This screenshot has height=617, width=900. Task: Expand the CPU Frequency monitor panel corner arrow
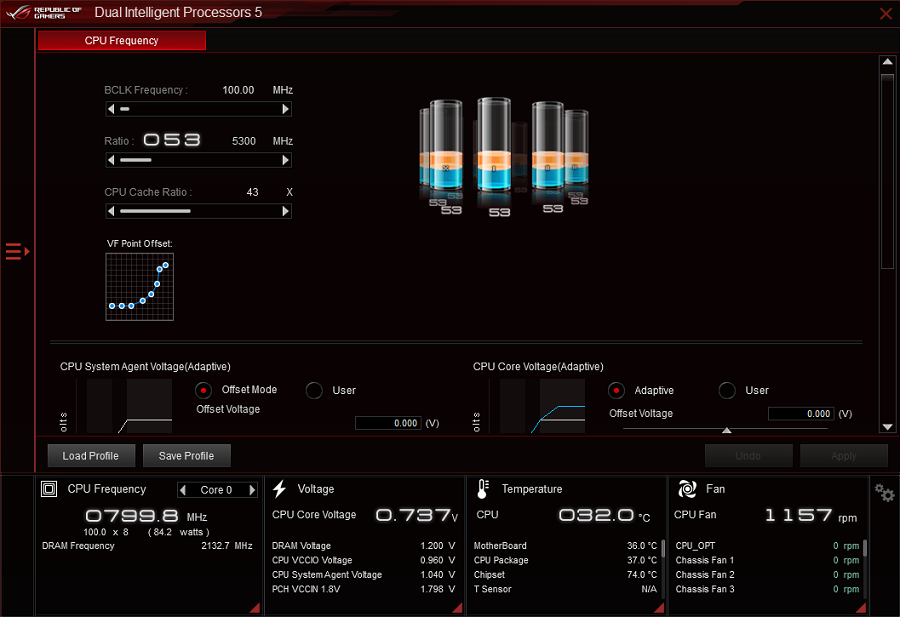254,608
